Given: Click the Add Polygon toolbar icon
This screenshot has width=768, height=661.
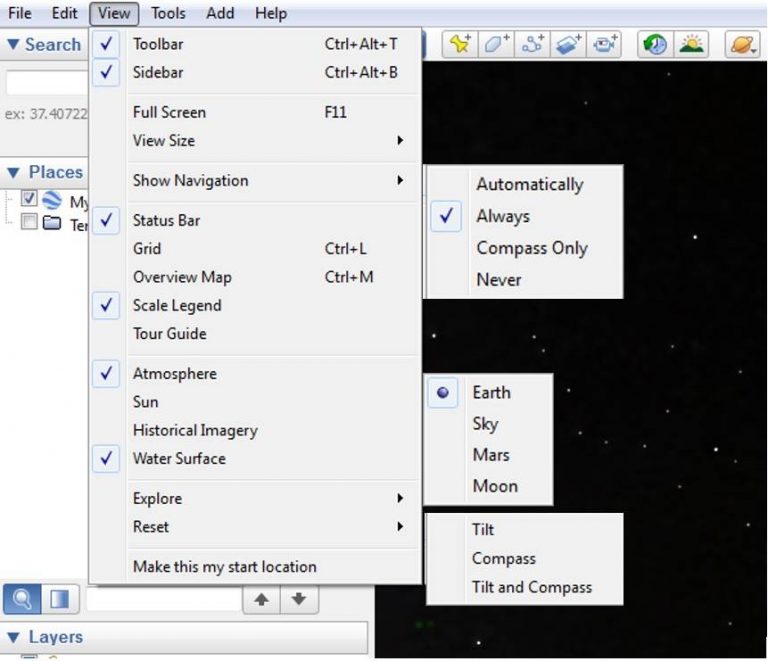Looking at the screenshot, I should pyautogui.click(x=496, y=45).
